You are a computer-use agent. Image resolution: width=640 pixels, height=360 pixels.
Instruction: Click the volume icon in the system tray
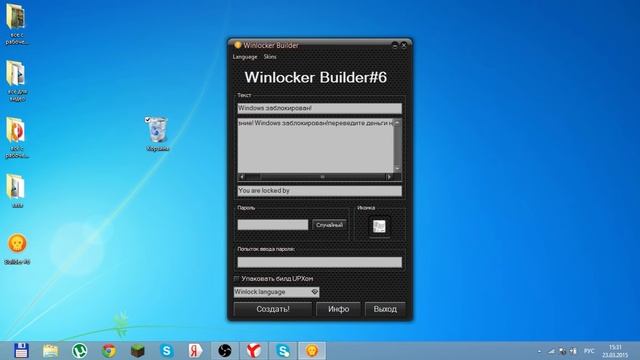point(573,351)
